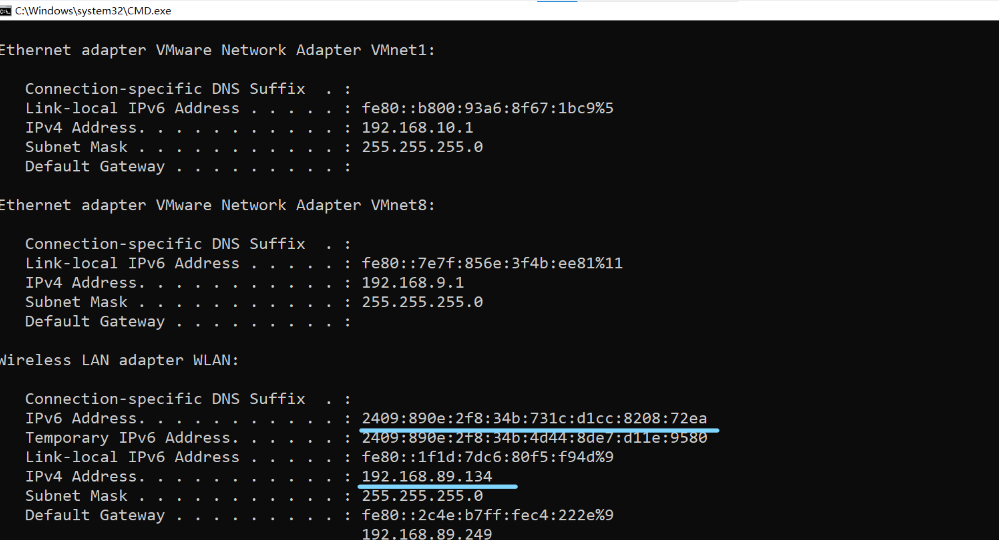Click the CMD icon in title bar
The image size is (999, 540).
tap(5, 11)
